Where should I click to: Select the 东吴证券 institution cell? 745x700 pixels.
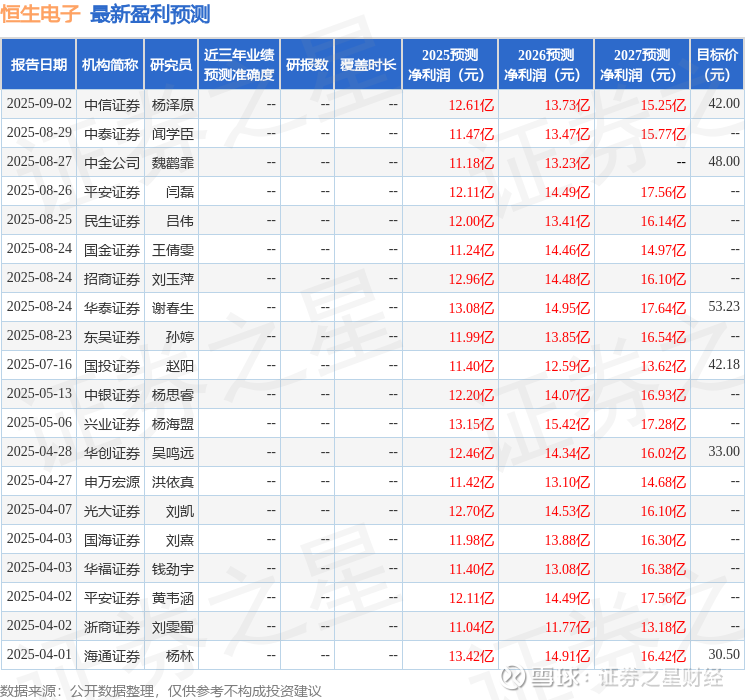coord(112,336)
